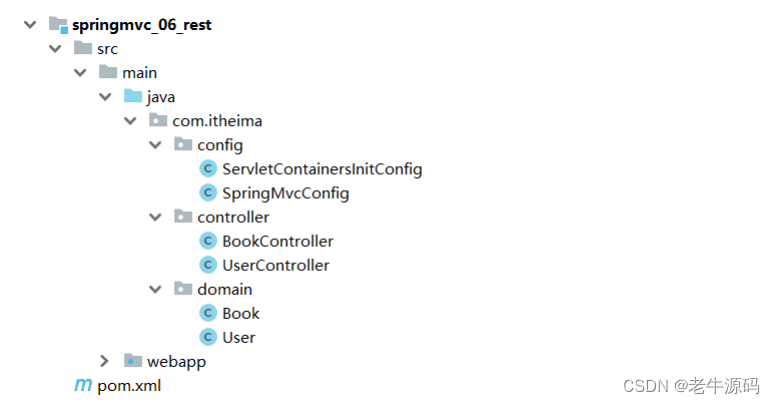Image resolution: width=775 pixels, height=404 pixels.
Task: Click the SpringMvcConfig class icon
Action: (208, 193)
